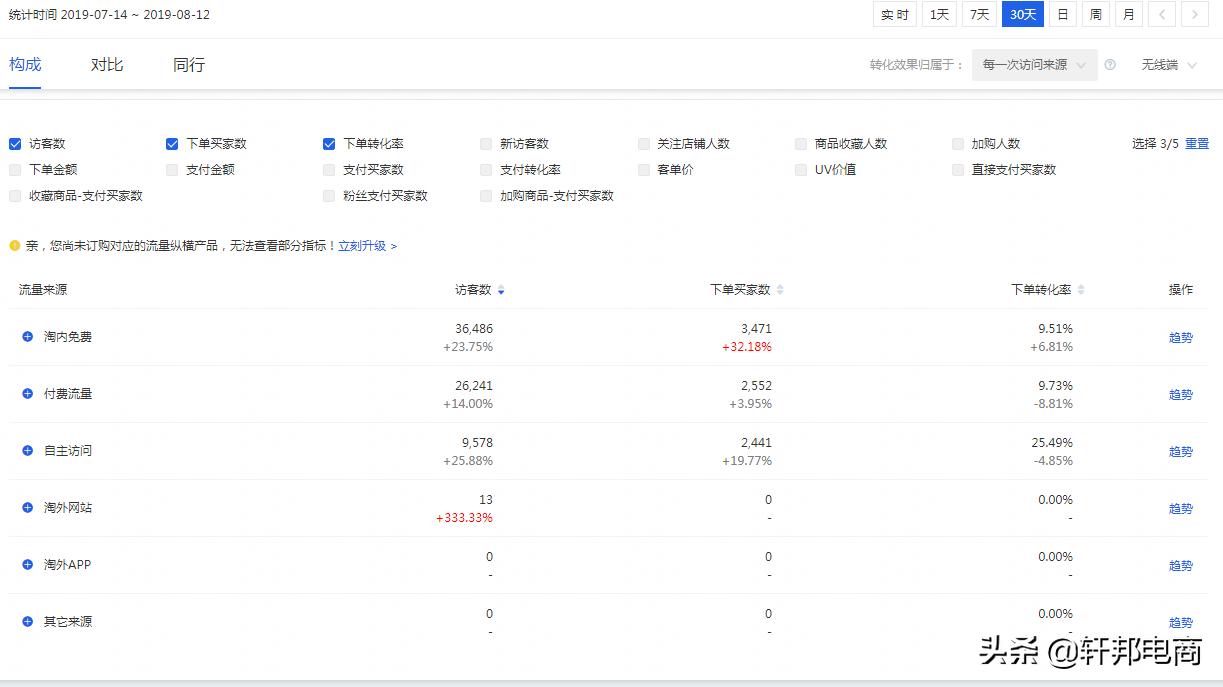1223x687 pixels.
Task: Switch to the 同行 tab
Action: pyautogui.click(x=187, y=63)
